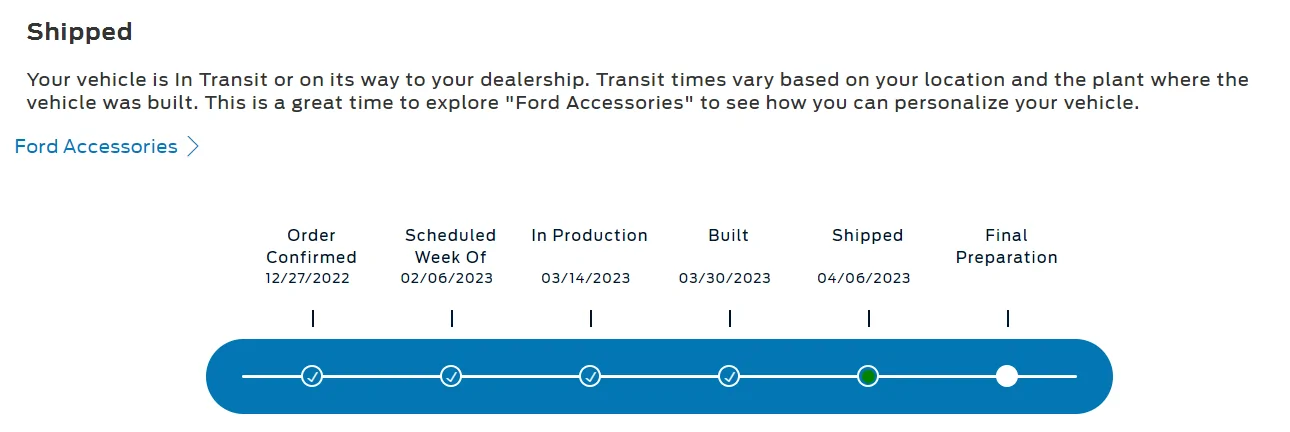Click the Shipped heading at top
Image resolution: width=1290 pixels, height=432 pixels.
[80, 32]
